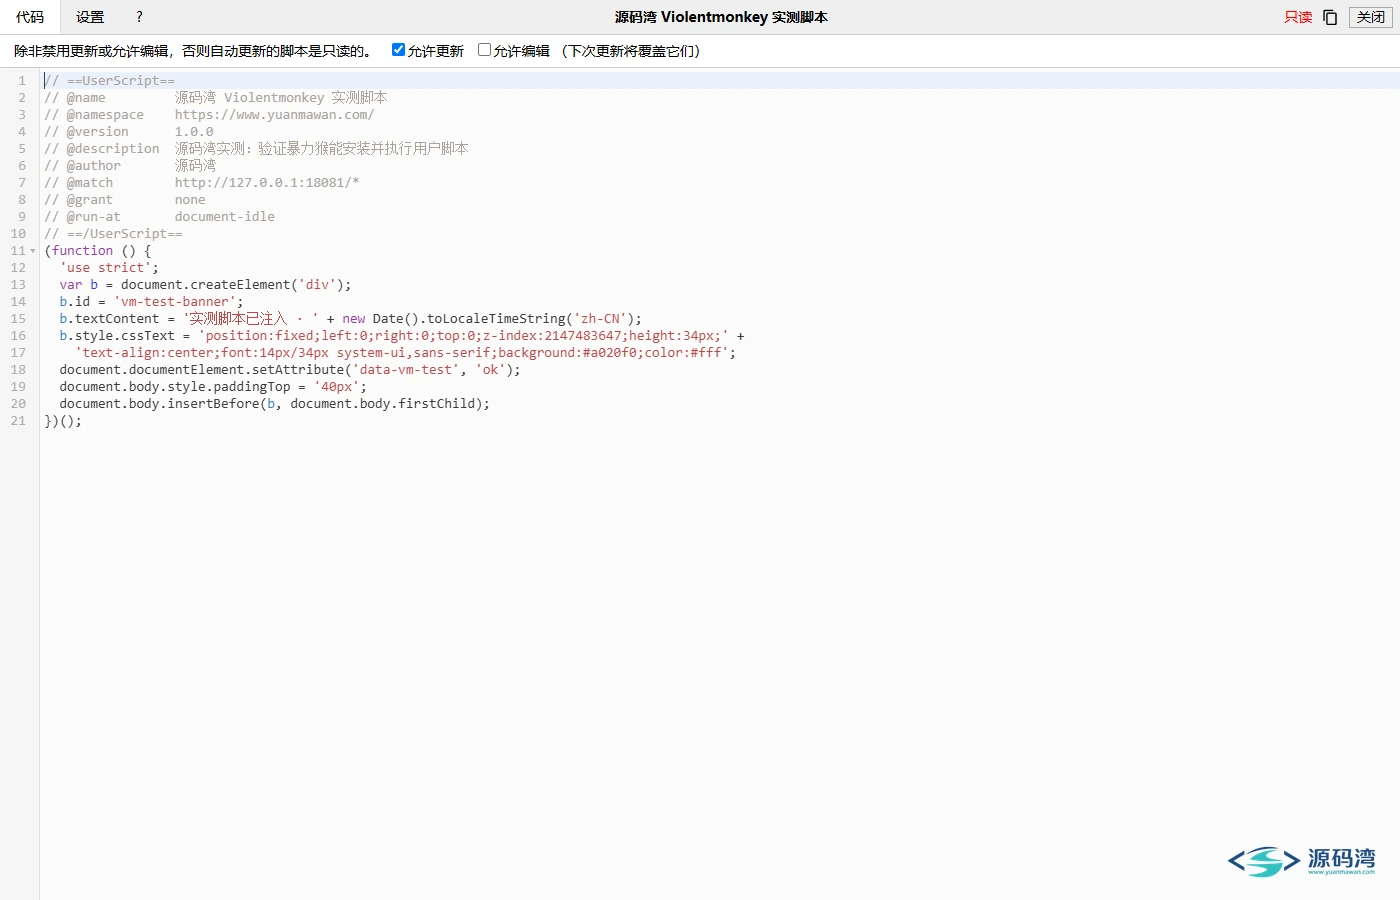This screenshot has width=1400, height=900.
Task: Enable the 允许编辑 checkbox
Action: click(484, 50)
